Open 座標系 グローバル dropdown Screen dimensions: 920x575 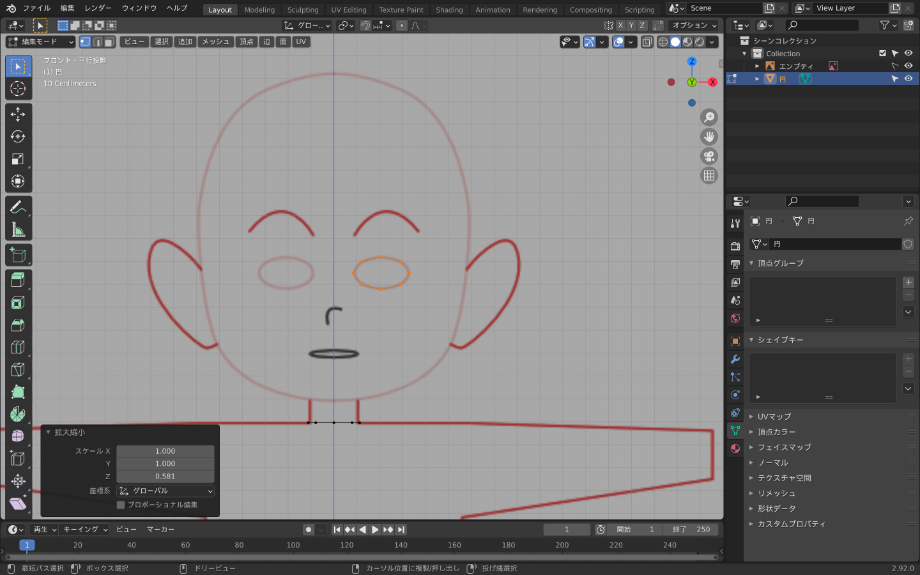point(166,491)
